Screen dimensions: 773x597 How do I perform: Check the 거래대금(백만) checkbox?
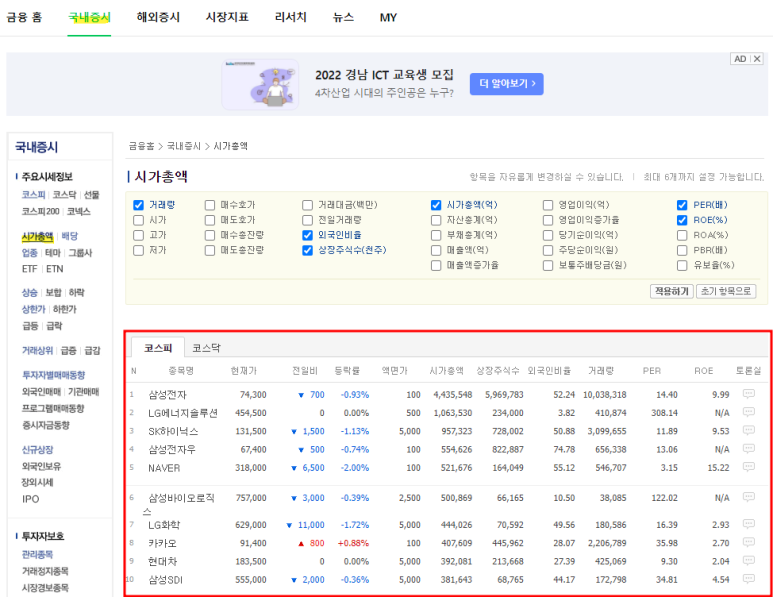[308, 205]
